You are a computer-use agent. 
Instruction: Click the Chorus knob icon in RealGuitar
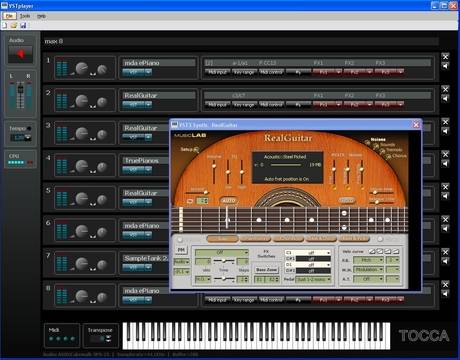coord(388,156)
